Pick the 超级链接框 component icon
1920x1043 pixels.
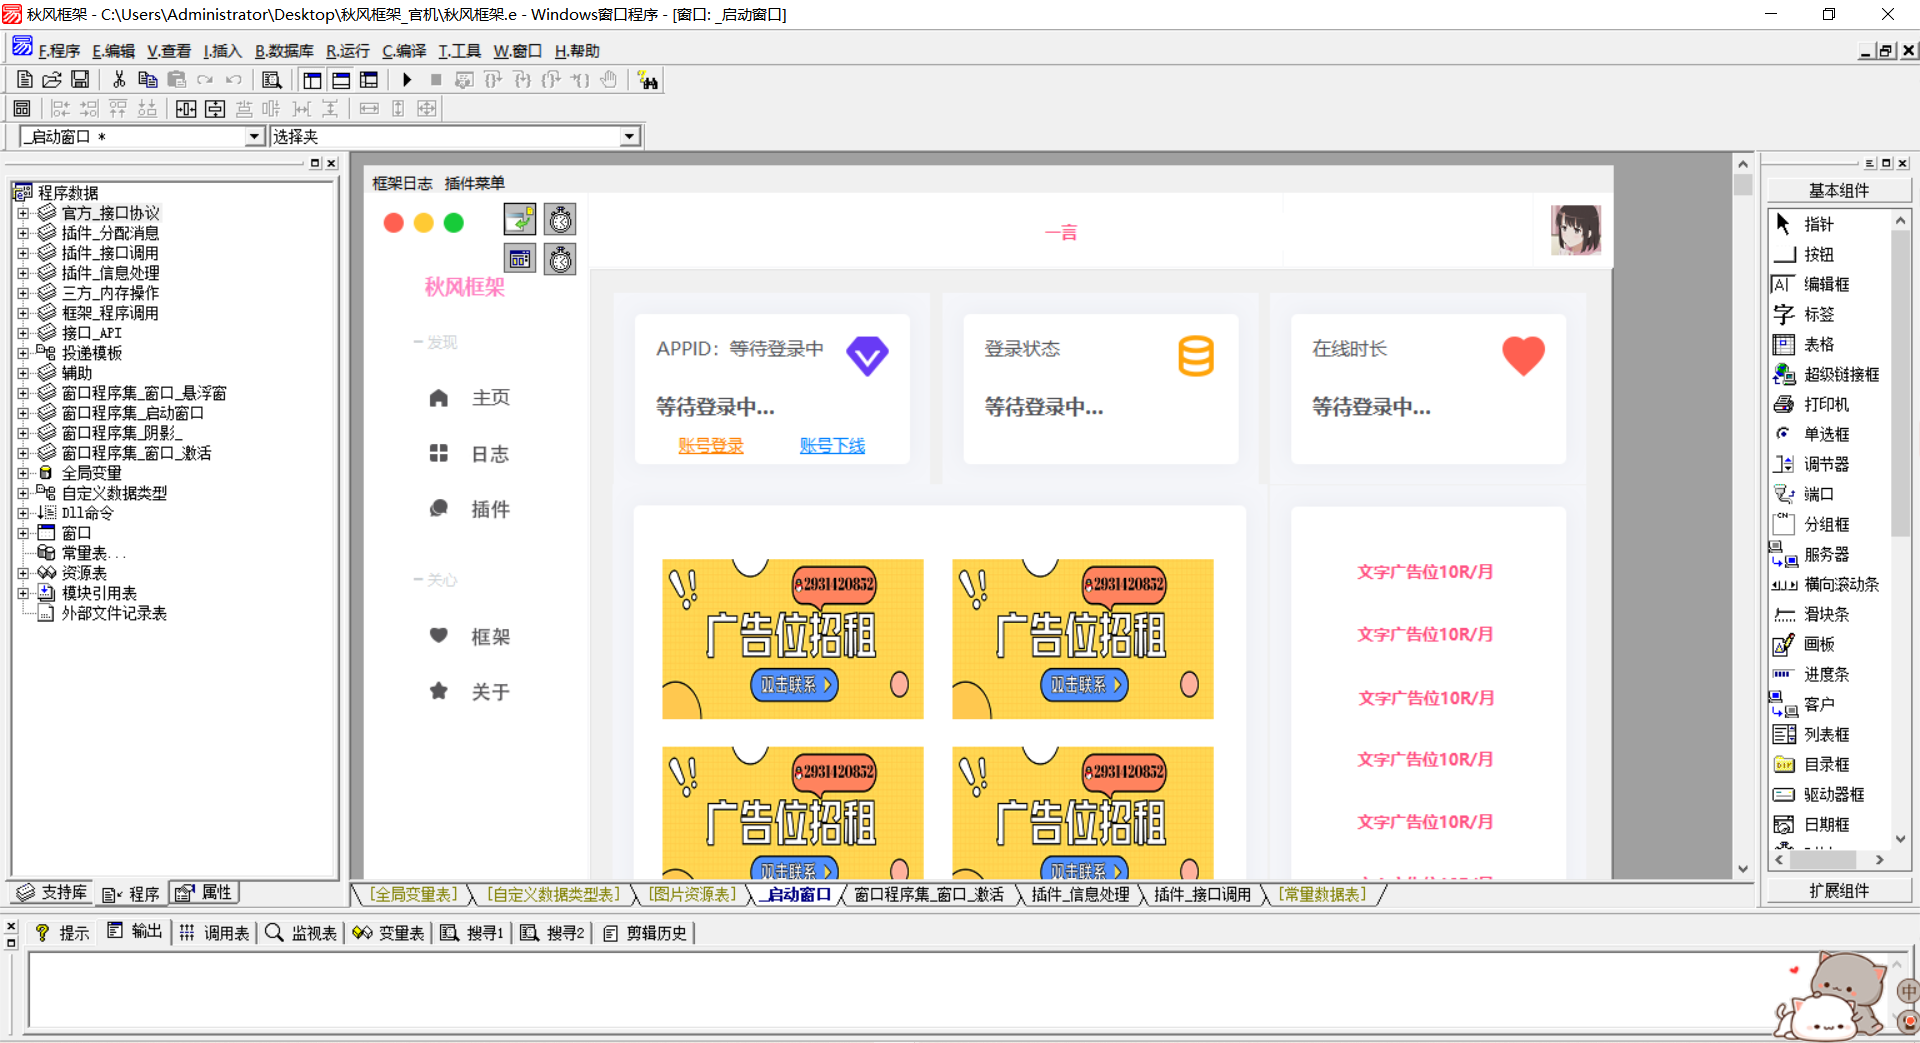point(1784,375)
